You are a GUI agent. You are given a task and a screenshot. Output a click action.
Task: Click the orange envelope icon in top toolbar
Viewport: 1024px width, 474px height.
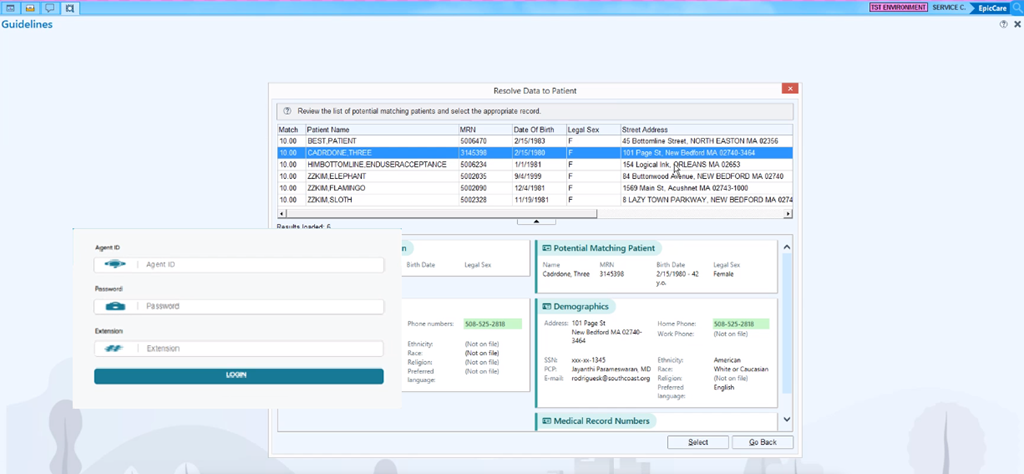tap(30, 8)
